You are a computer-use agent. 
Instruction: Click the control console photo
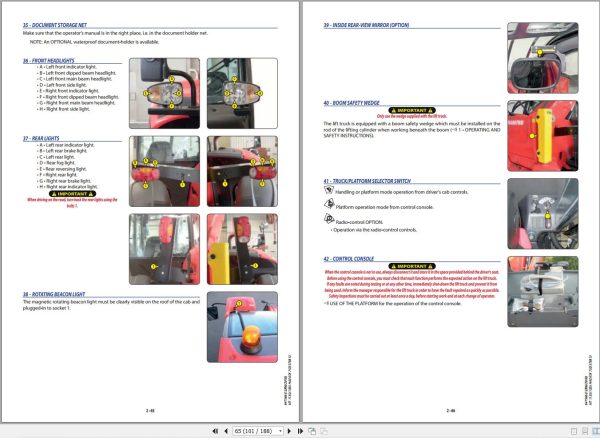543,291
